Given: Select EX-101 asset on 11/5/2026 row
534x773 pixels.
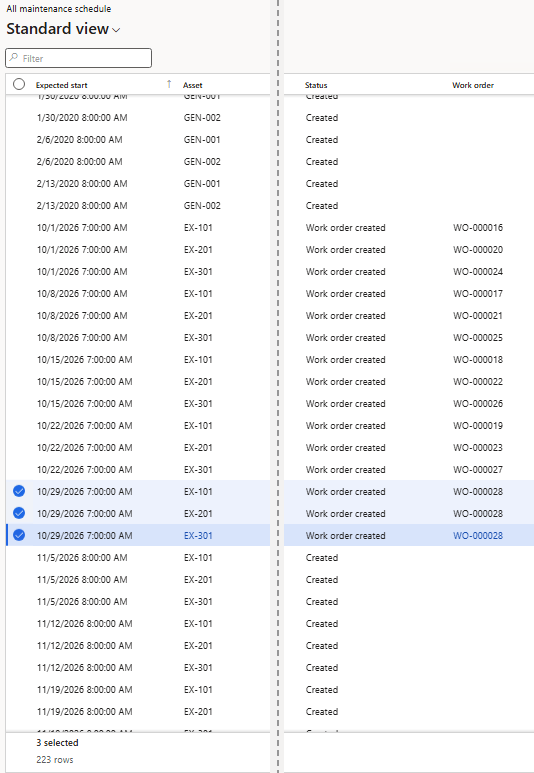Looking at the screenshot, I should point(198,558).
